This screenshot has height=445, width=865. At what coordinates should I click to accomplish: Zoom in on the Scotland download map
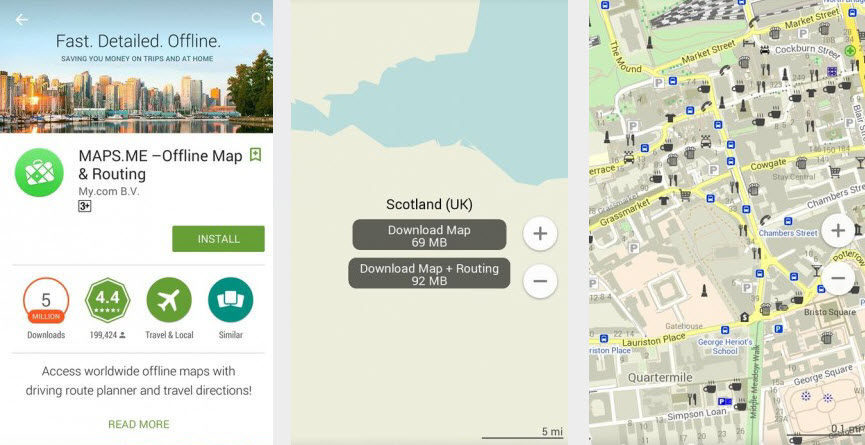[540, 234]
